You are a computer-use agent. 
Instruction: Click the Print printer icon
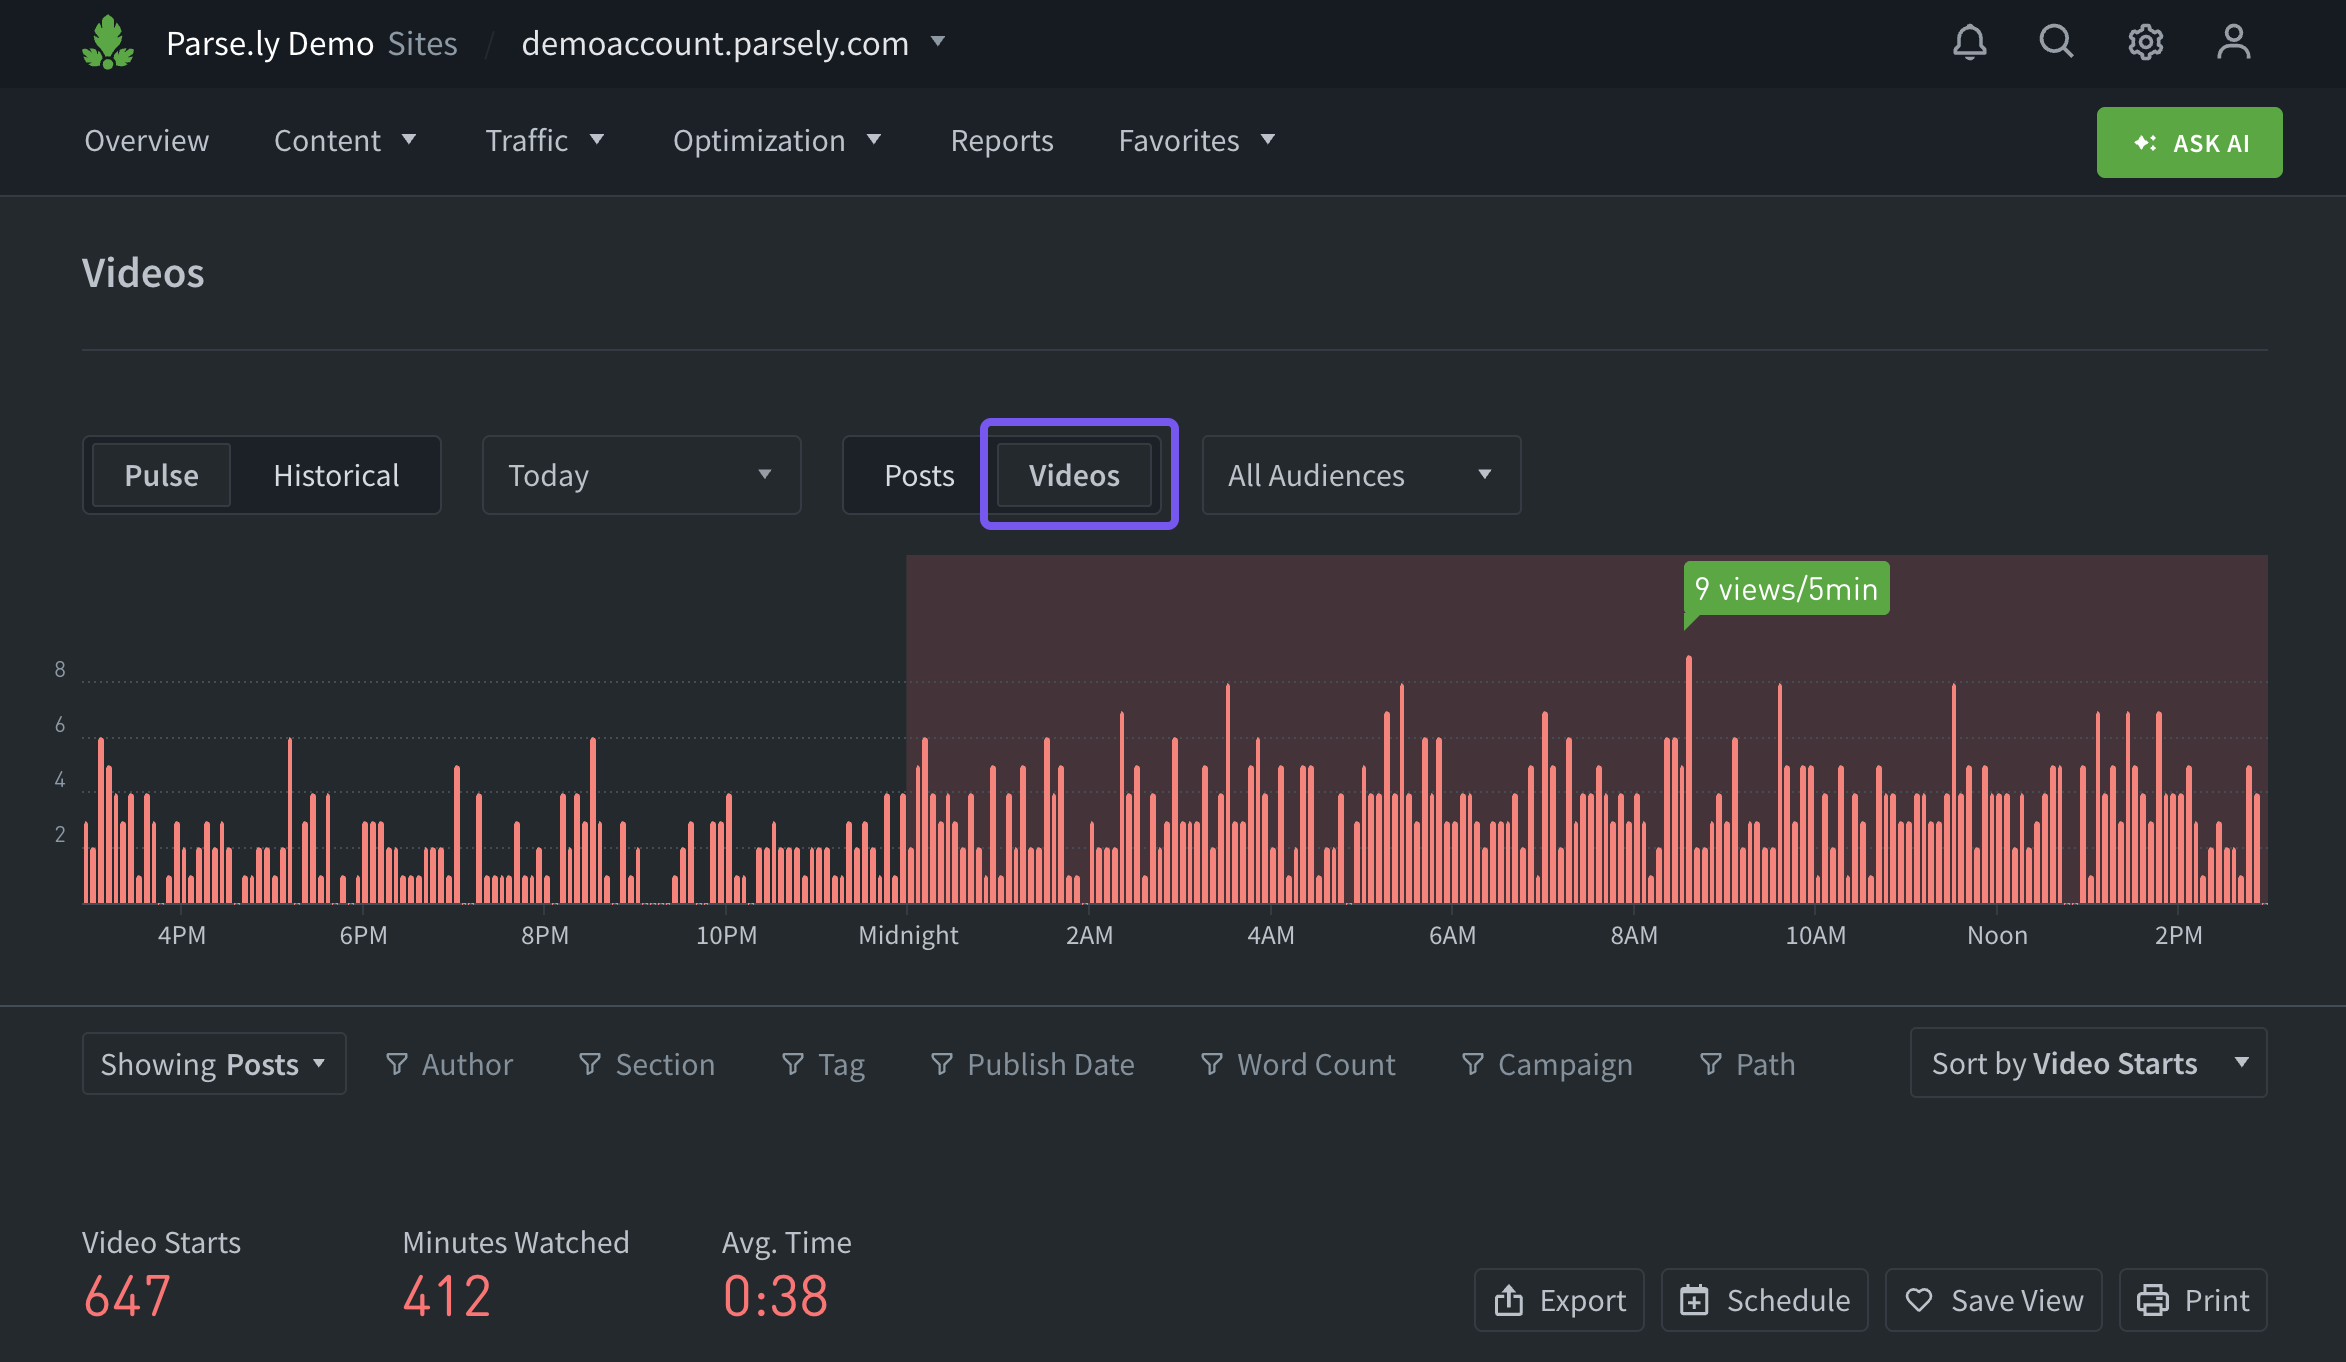2152,1300
